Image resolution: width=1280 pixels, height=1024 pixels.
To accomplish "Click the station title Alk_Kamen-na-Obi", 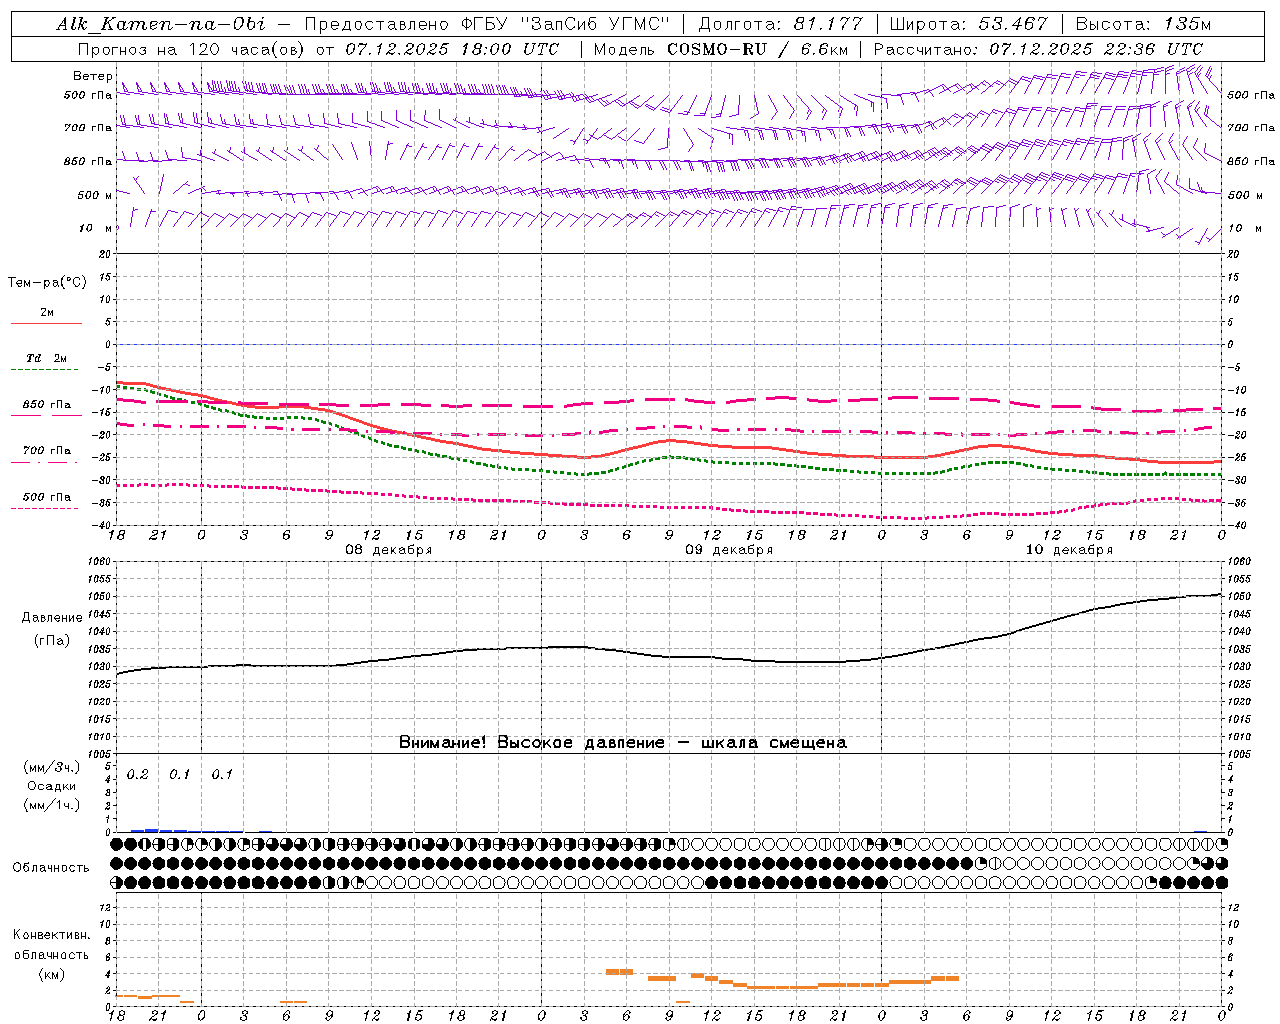I will click(161, 24).
